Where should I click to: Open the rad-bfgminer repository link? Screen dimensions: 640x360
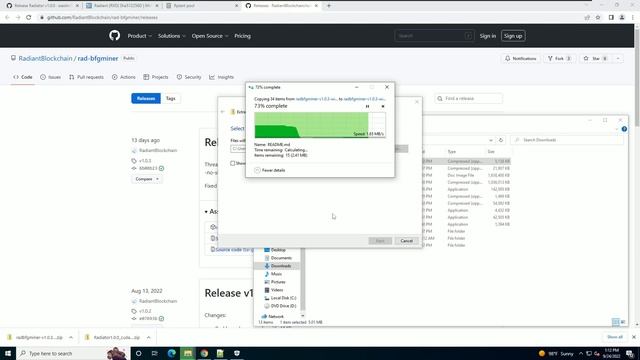[x=98, y=58]
